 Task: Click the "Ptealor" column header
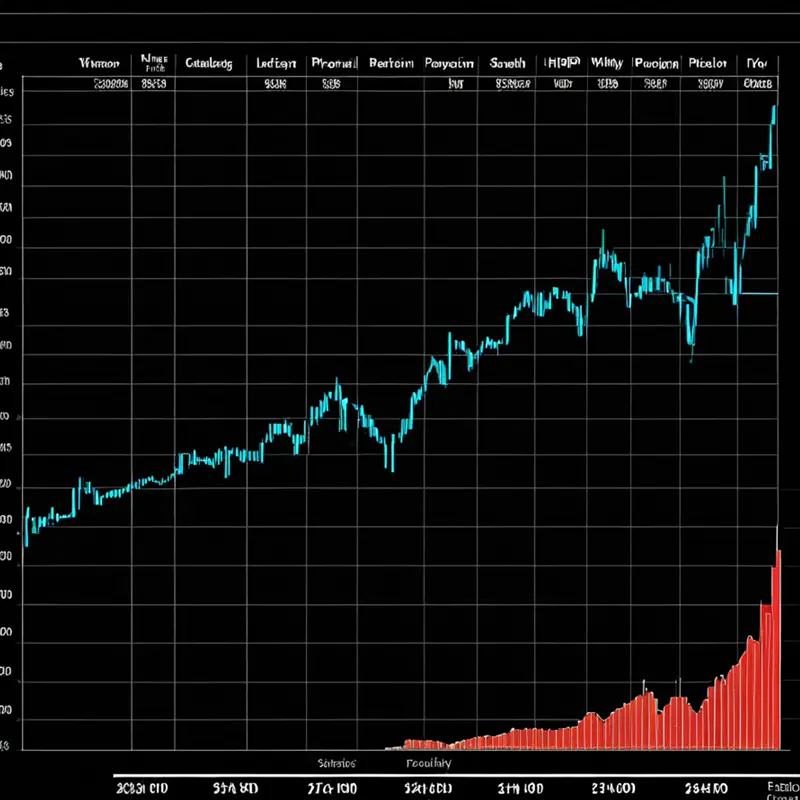[707, 63]
